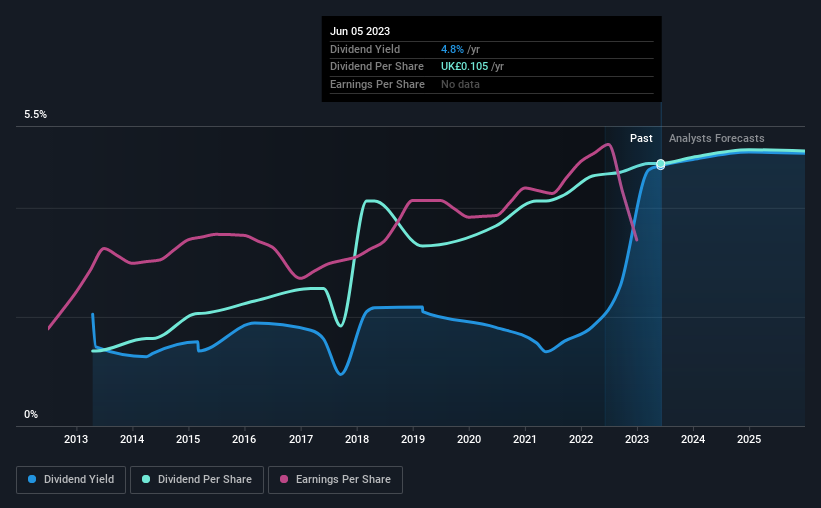821x508 pixels.
Task: Toggle the Earnings Per Share legend series
Action: click(335, 480)
